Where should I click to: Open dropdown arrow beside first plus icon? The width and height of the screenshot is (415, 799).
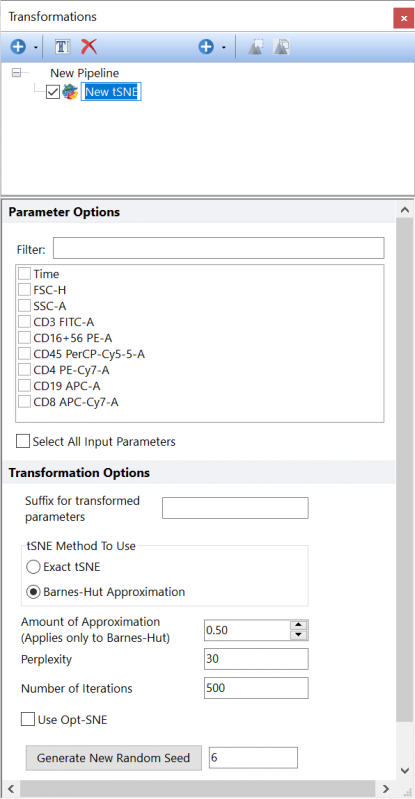point(35,47)
